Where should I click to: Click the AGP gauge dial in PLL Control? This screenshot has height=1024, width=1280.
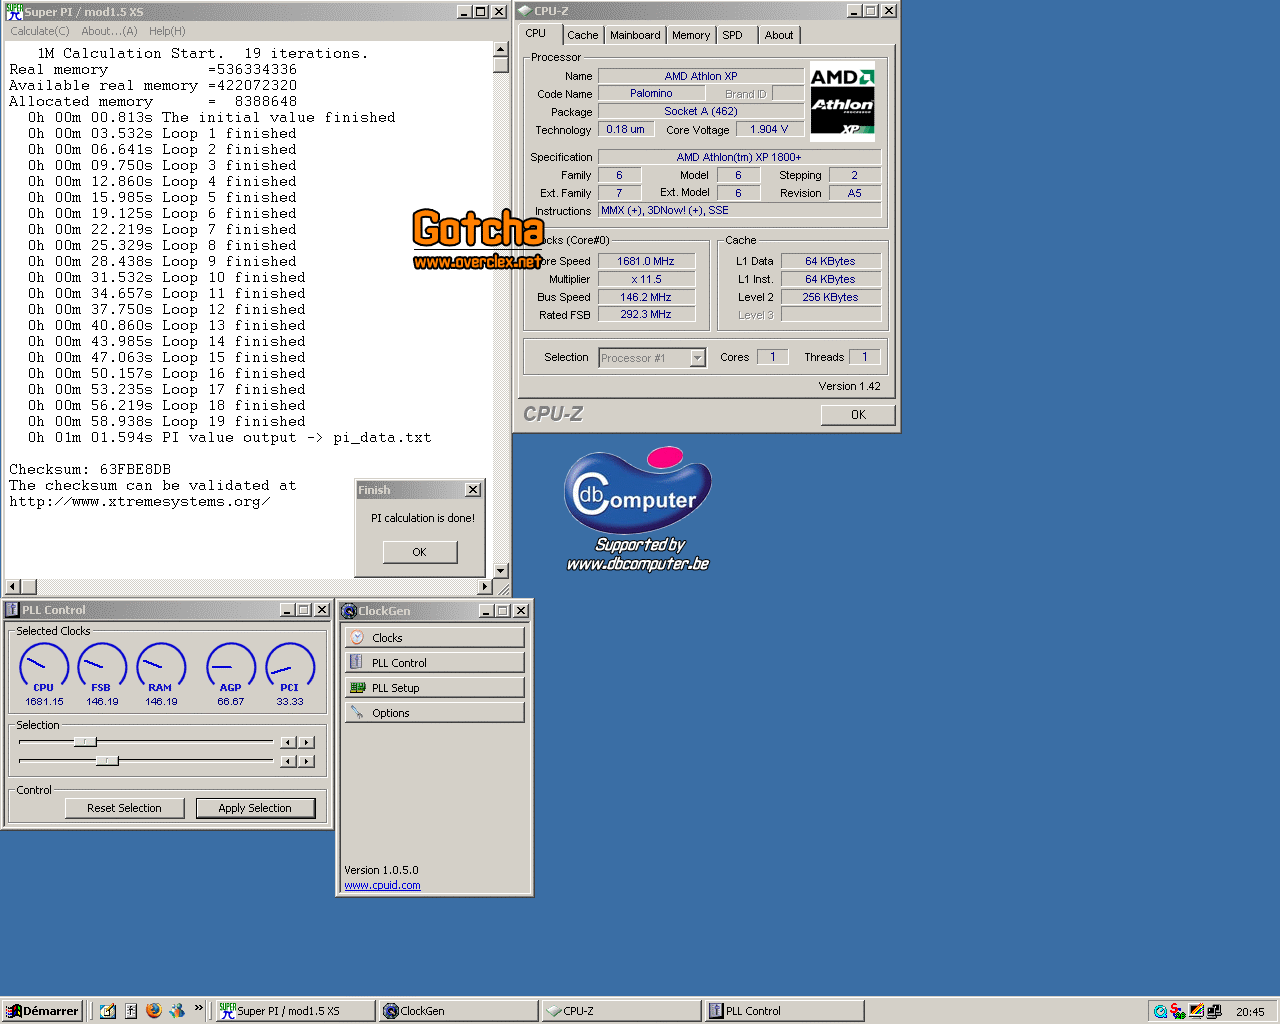(231, 666)
